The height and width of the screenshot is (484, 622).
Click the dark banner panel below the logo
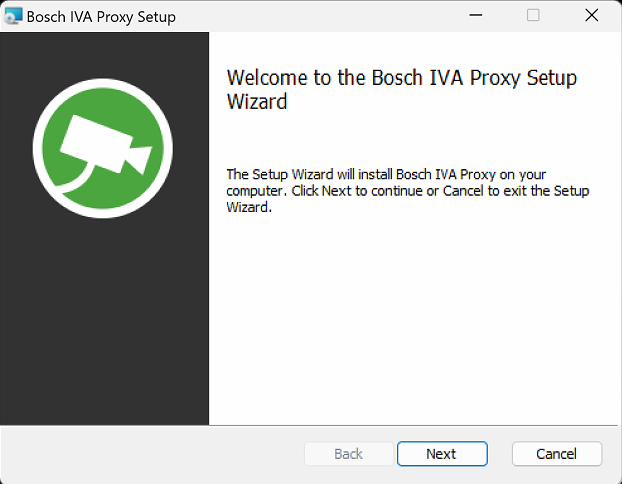[104, 320]
